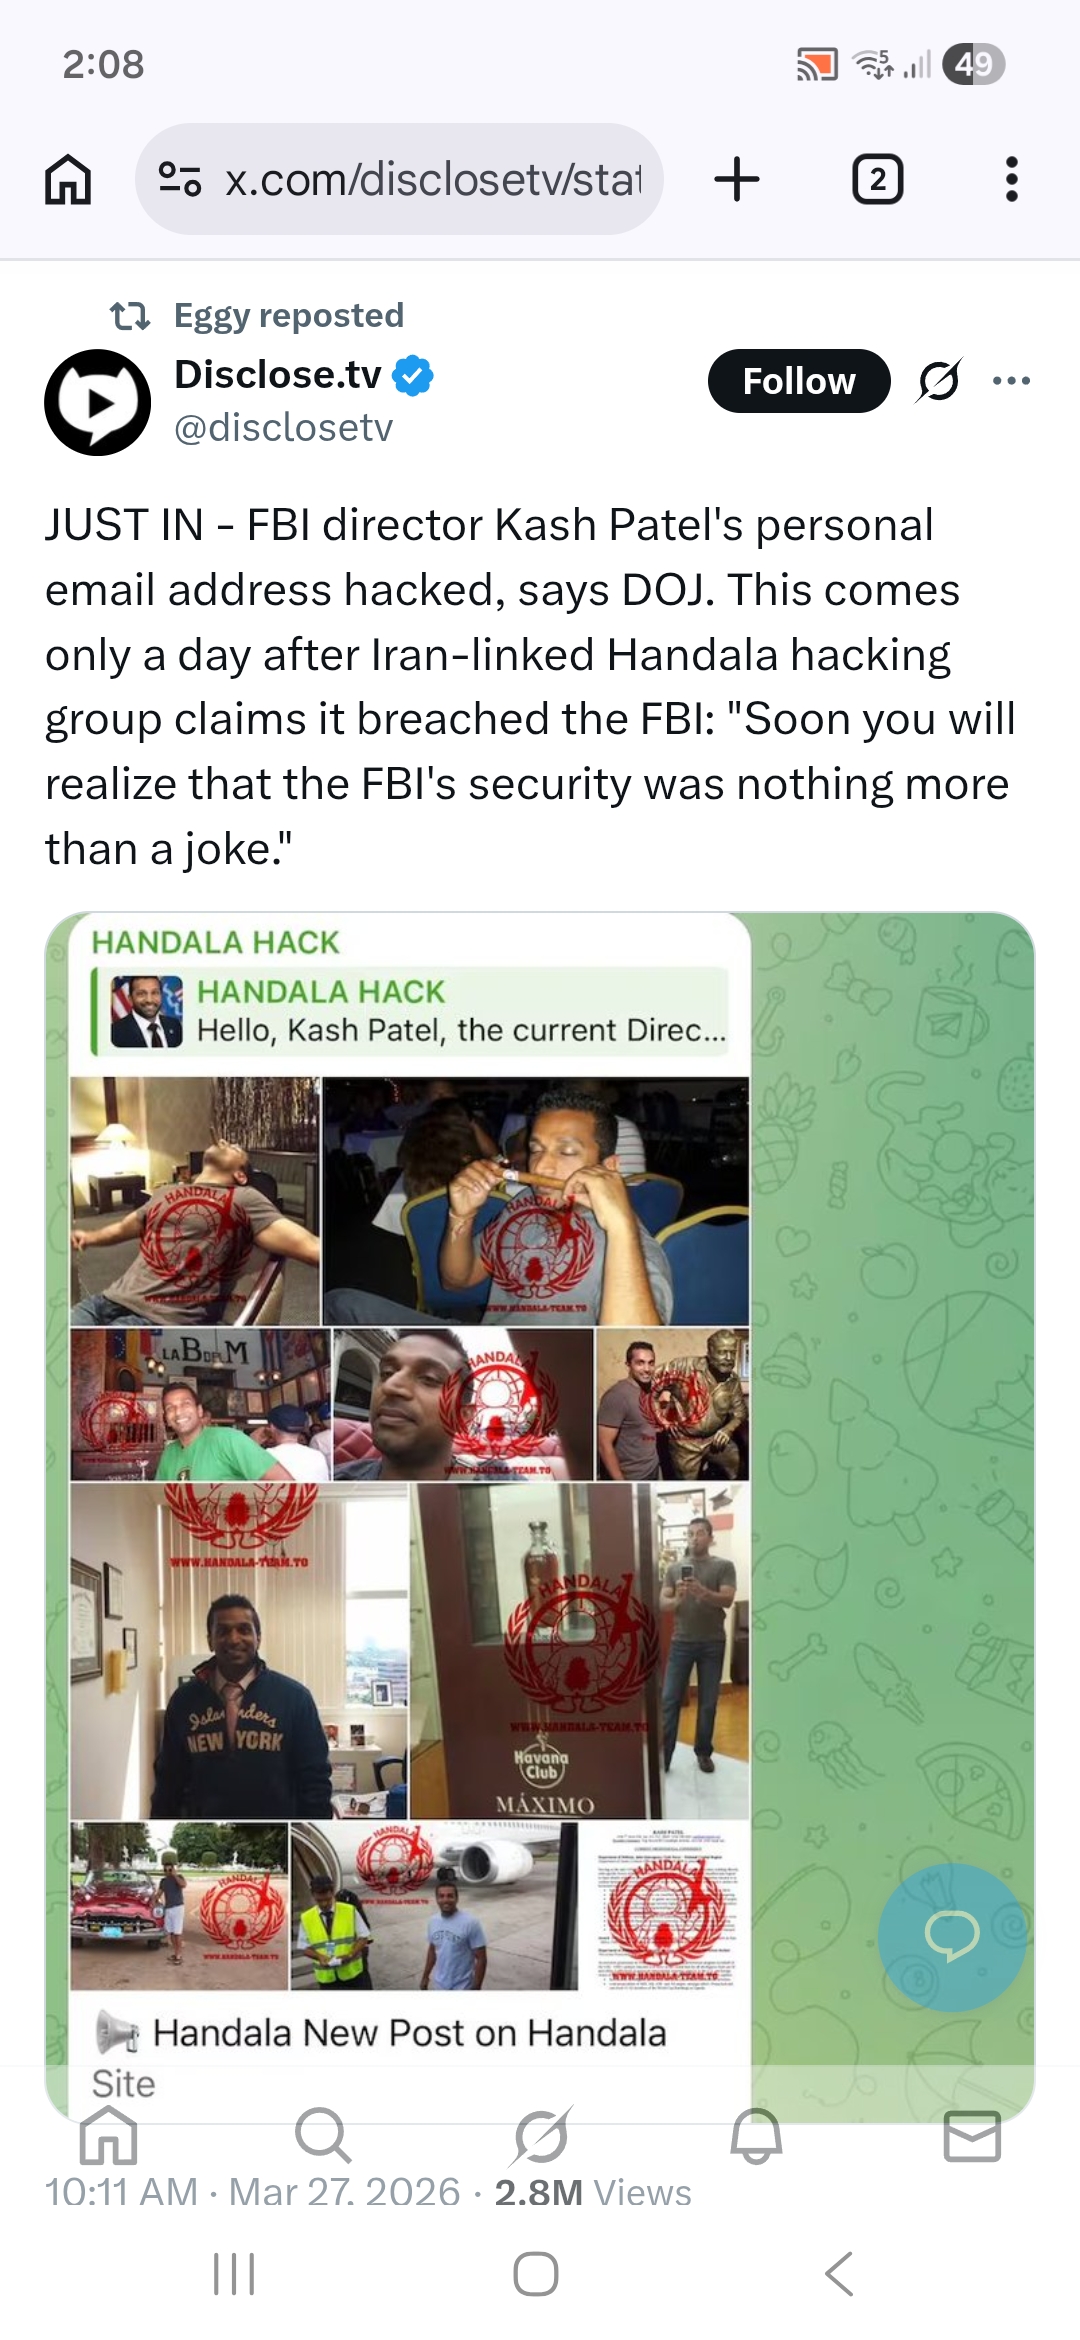Tap the Grok icon beside Follow
This screenshot has width=1080, height=2340.
pos(939,380)
